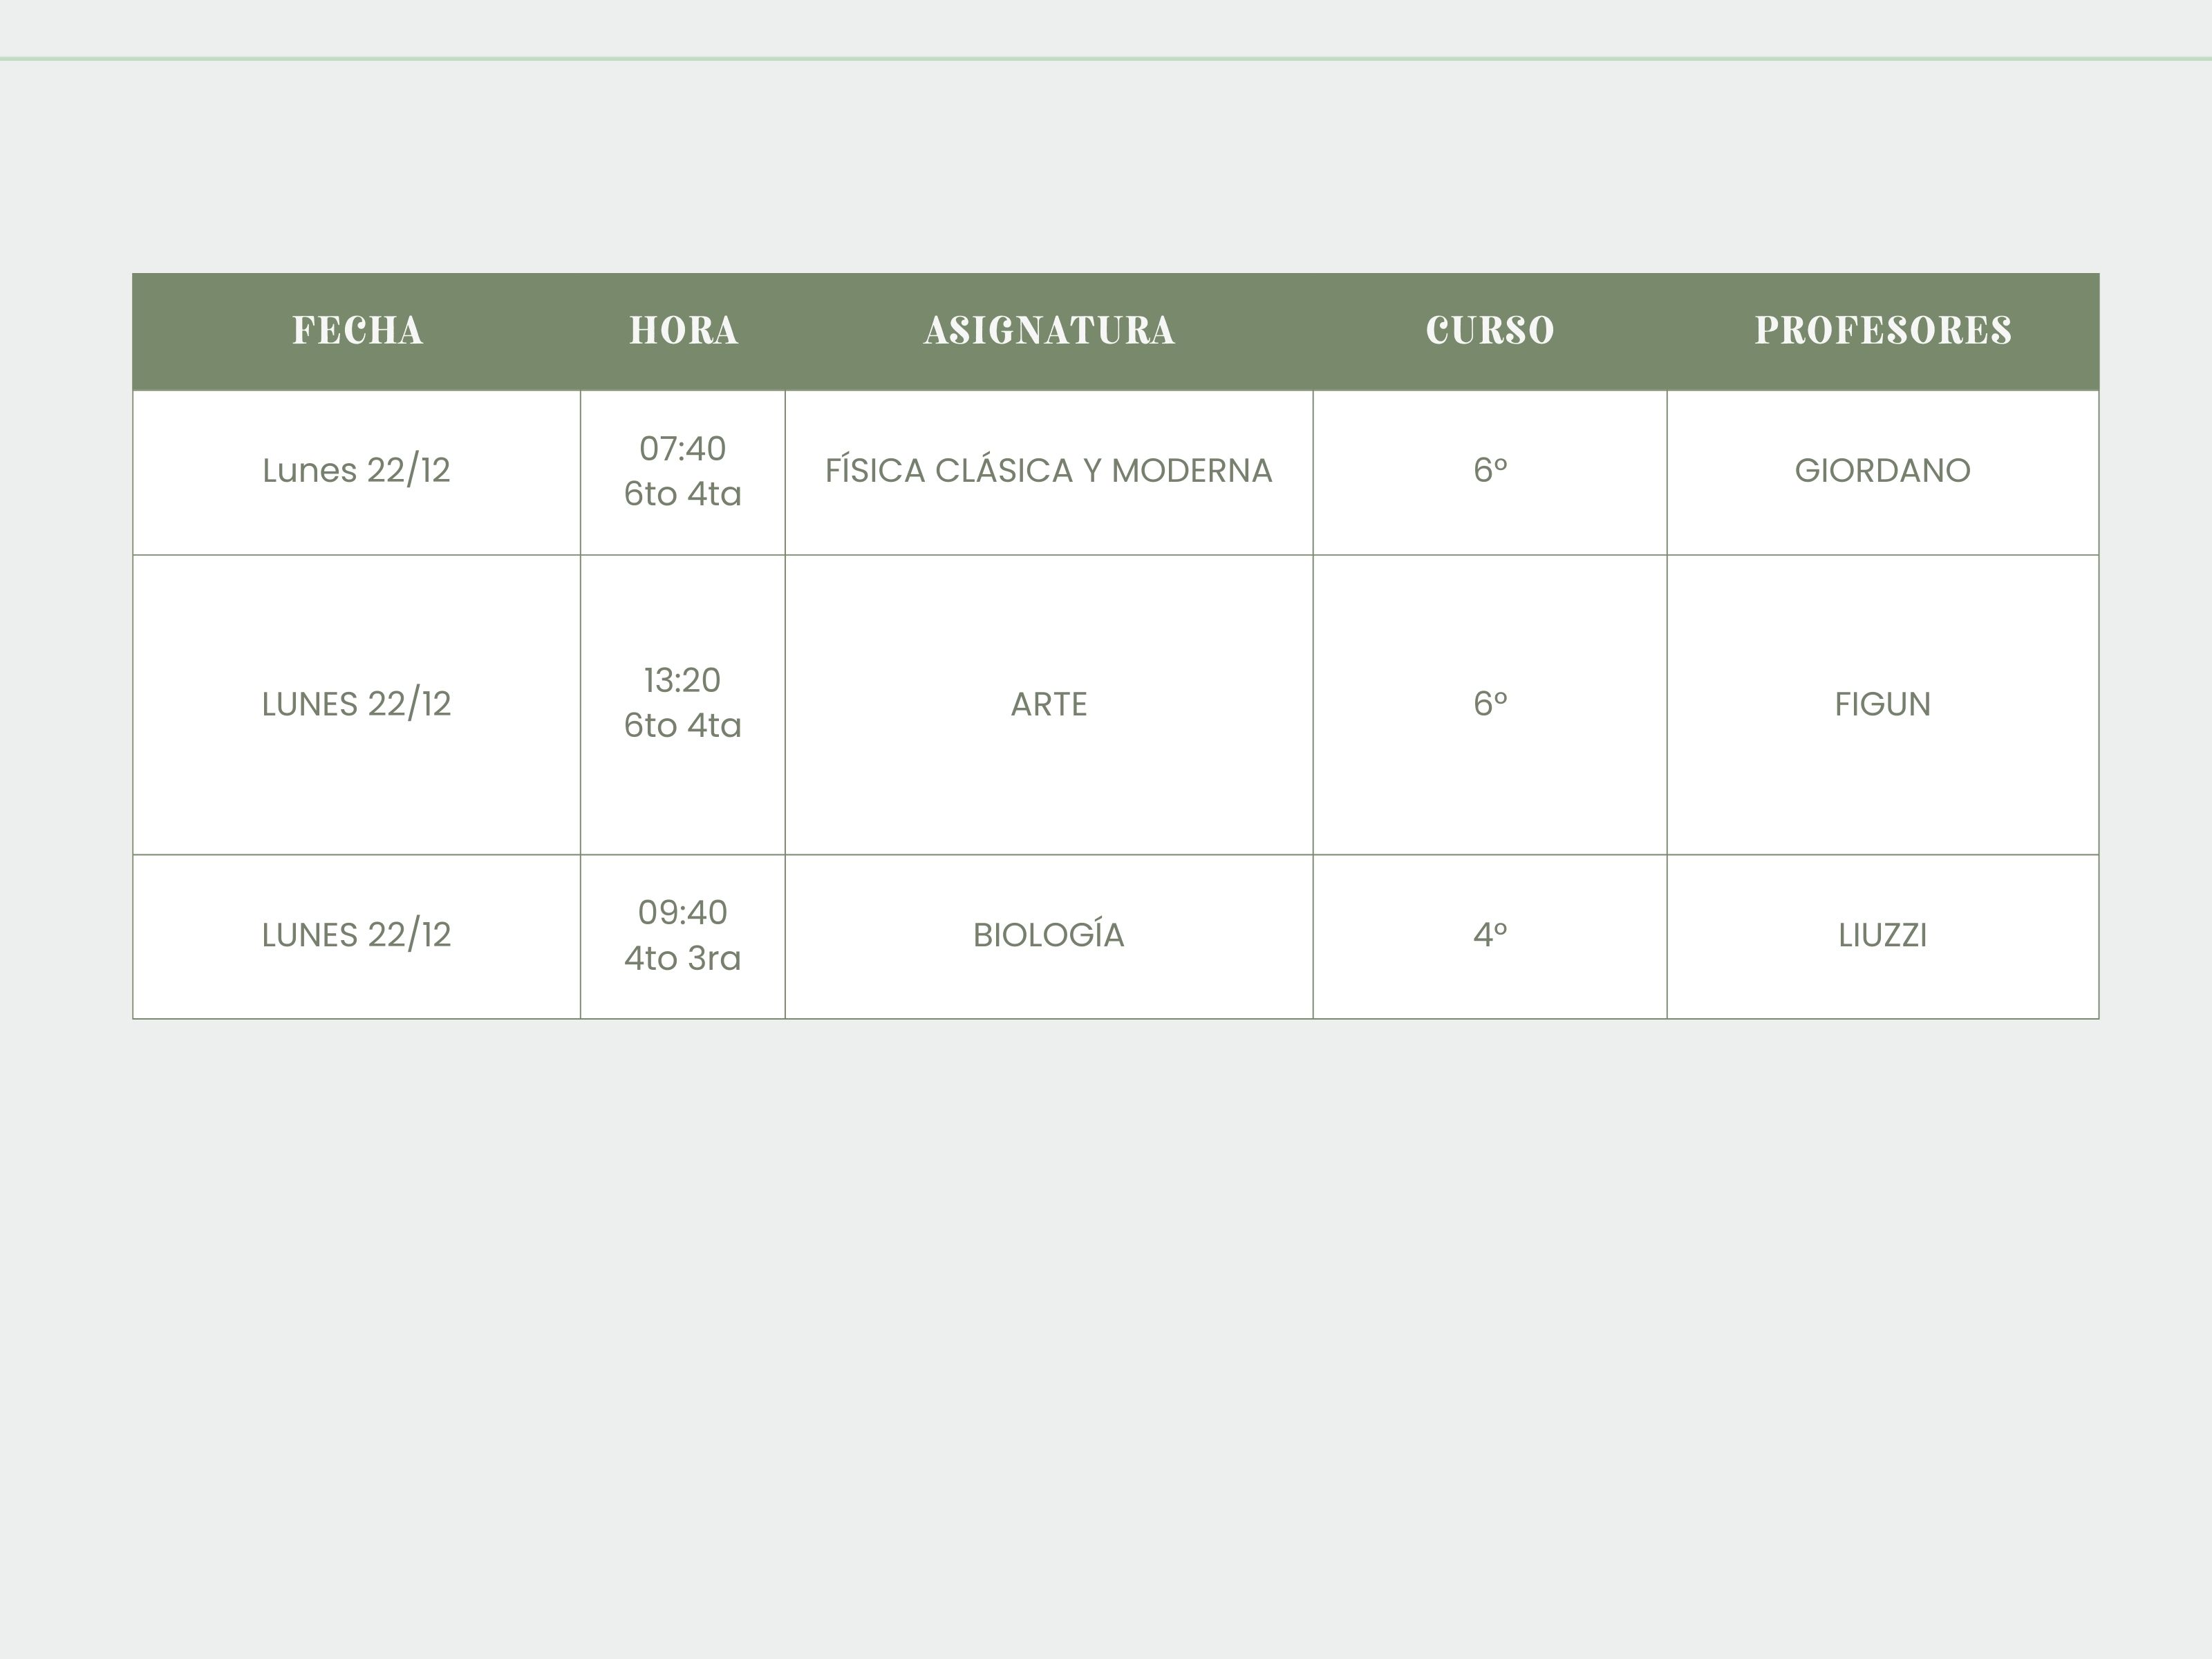This screenshot has width=2212, height=1659.
Task: Click the date cell in the Giordano row
Action: coord(357,471)
